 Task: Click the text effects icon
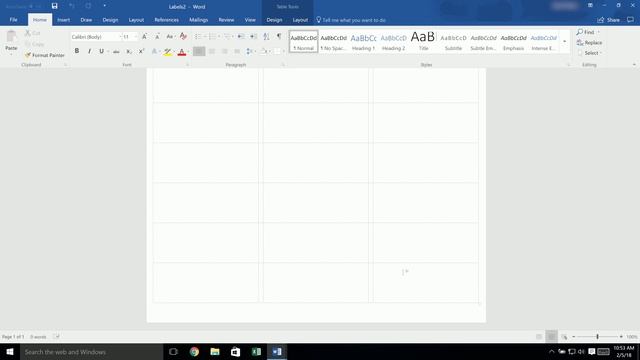click(154, 51)
